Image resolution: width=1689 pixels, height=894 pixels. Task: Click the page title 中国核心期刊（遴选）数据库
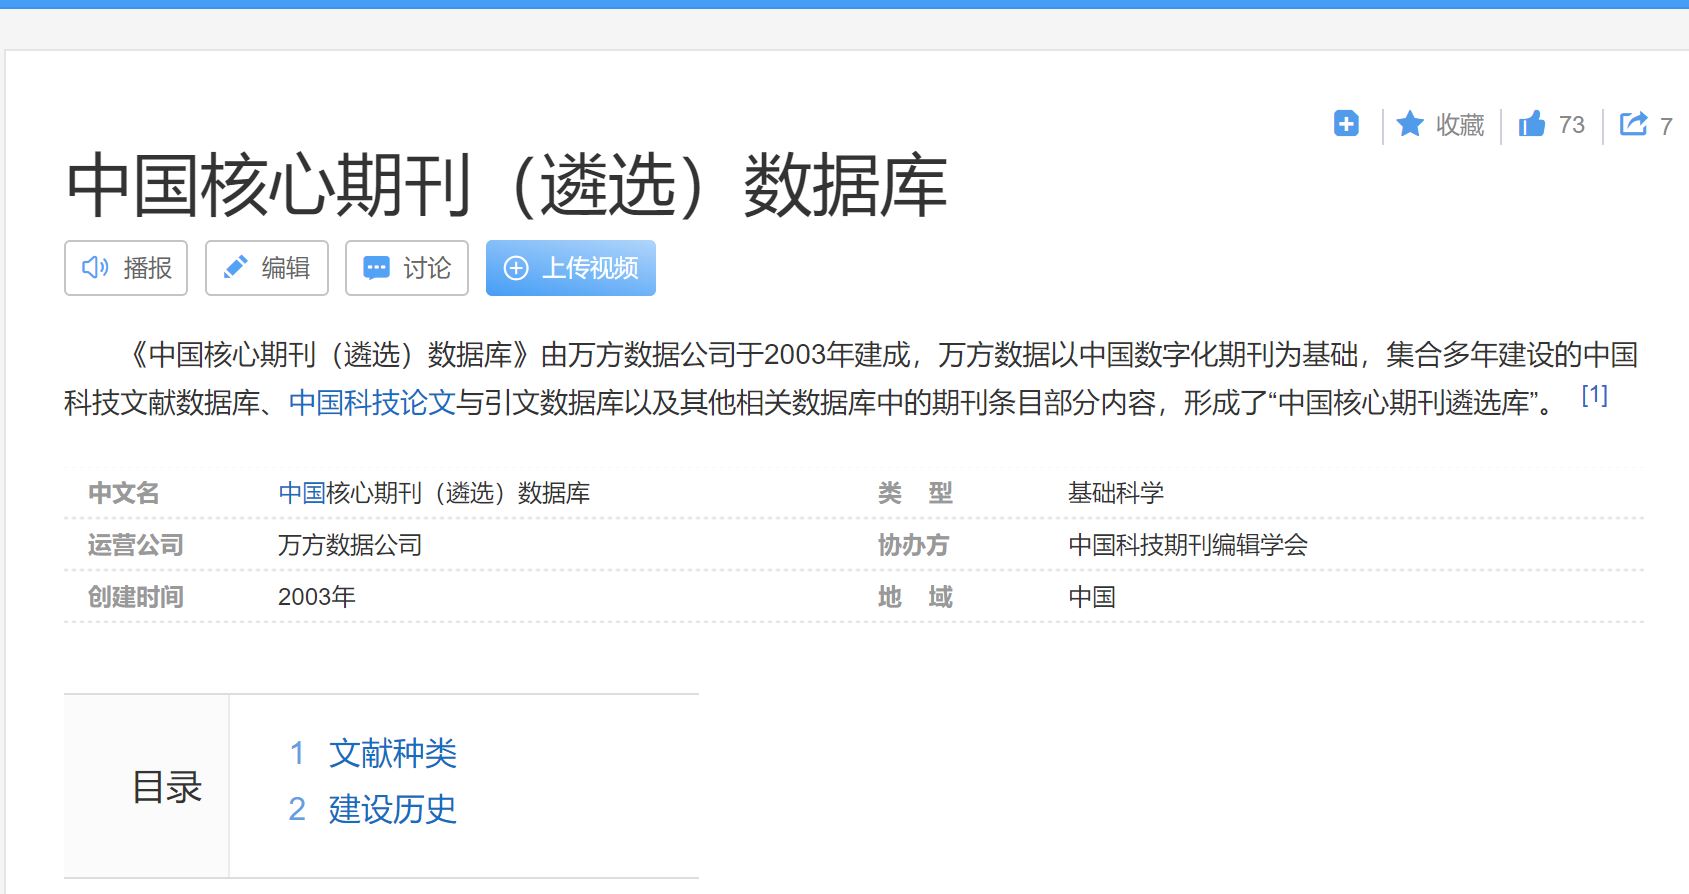point(507,186)
